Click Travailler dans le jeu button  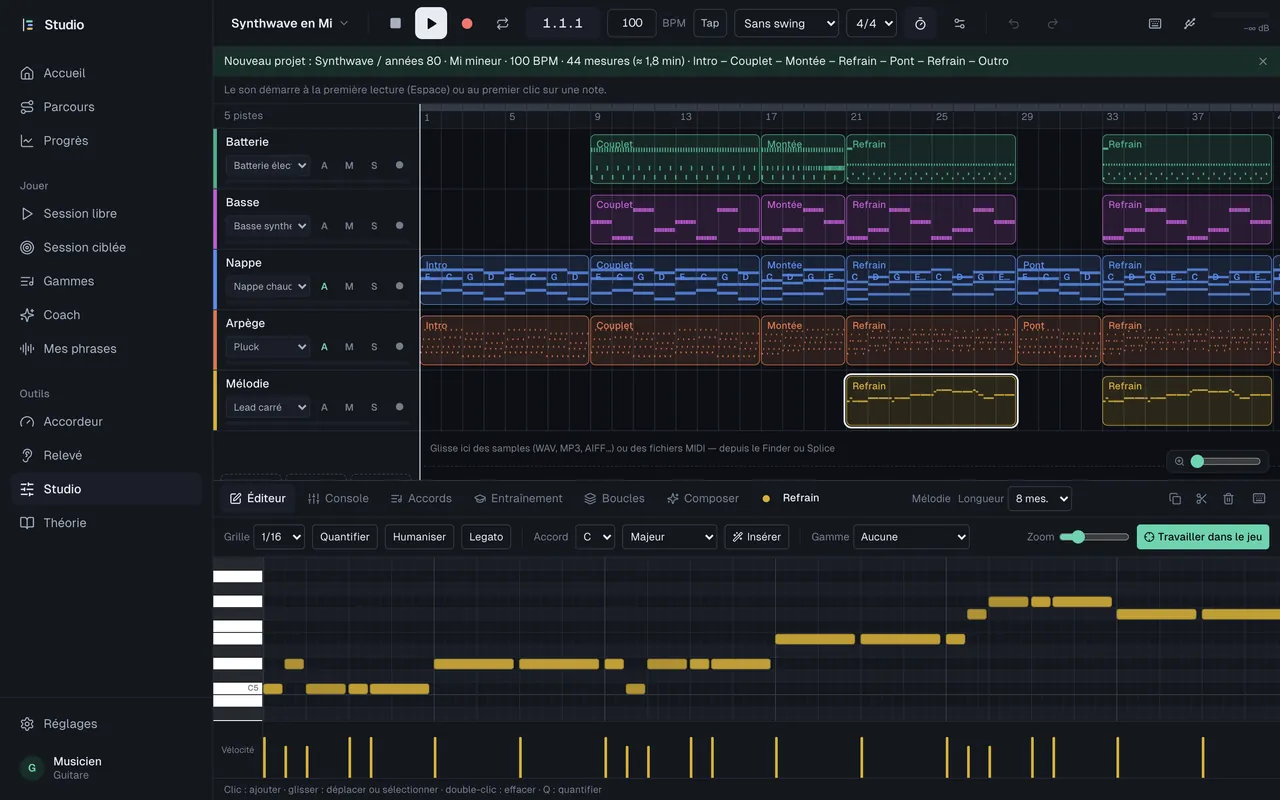click(x=1203, y=537)
